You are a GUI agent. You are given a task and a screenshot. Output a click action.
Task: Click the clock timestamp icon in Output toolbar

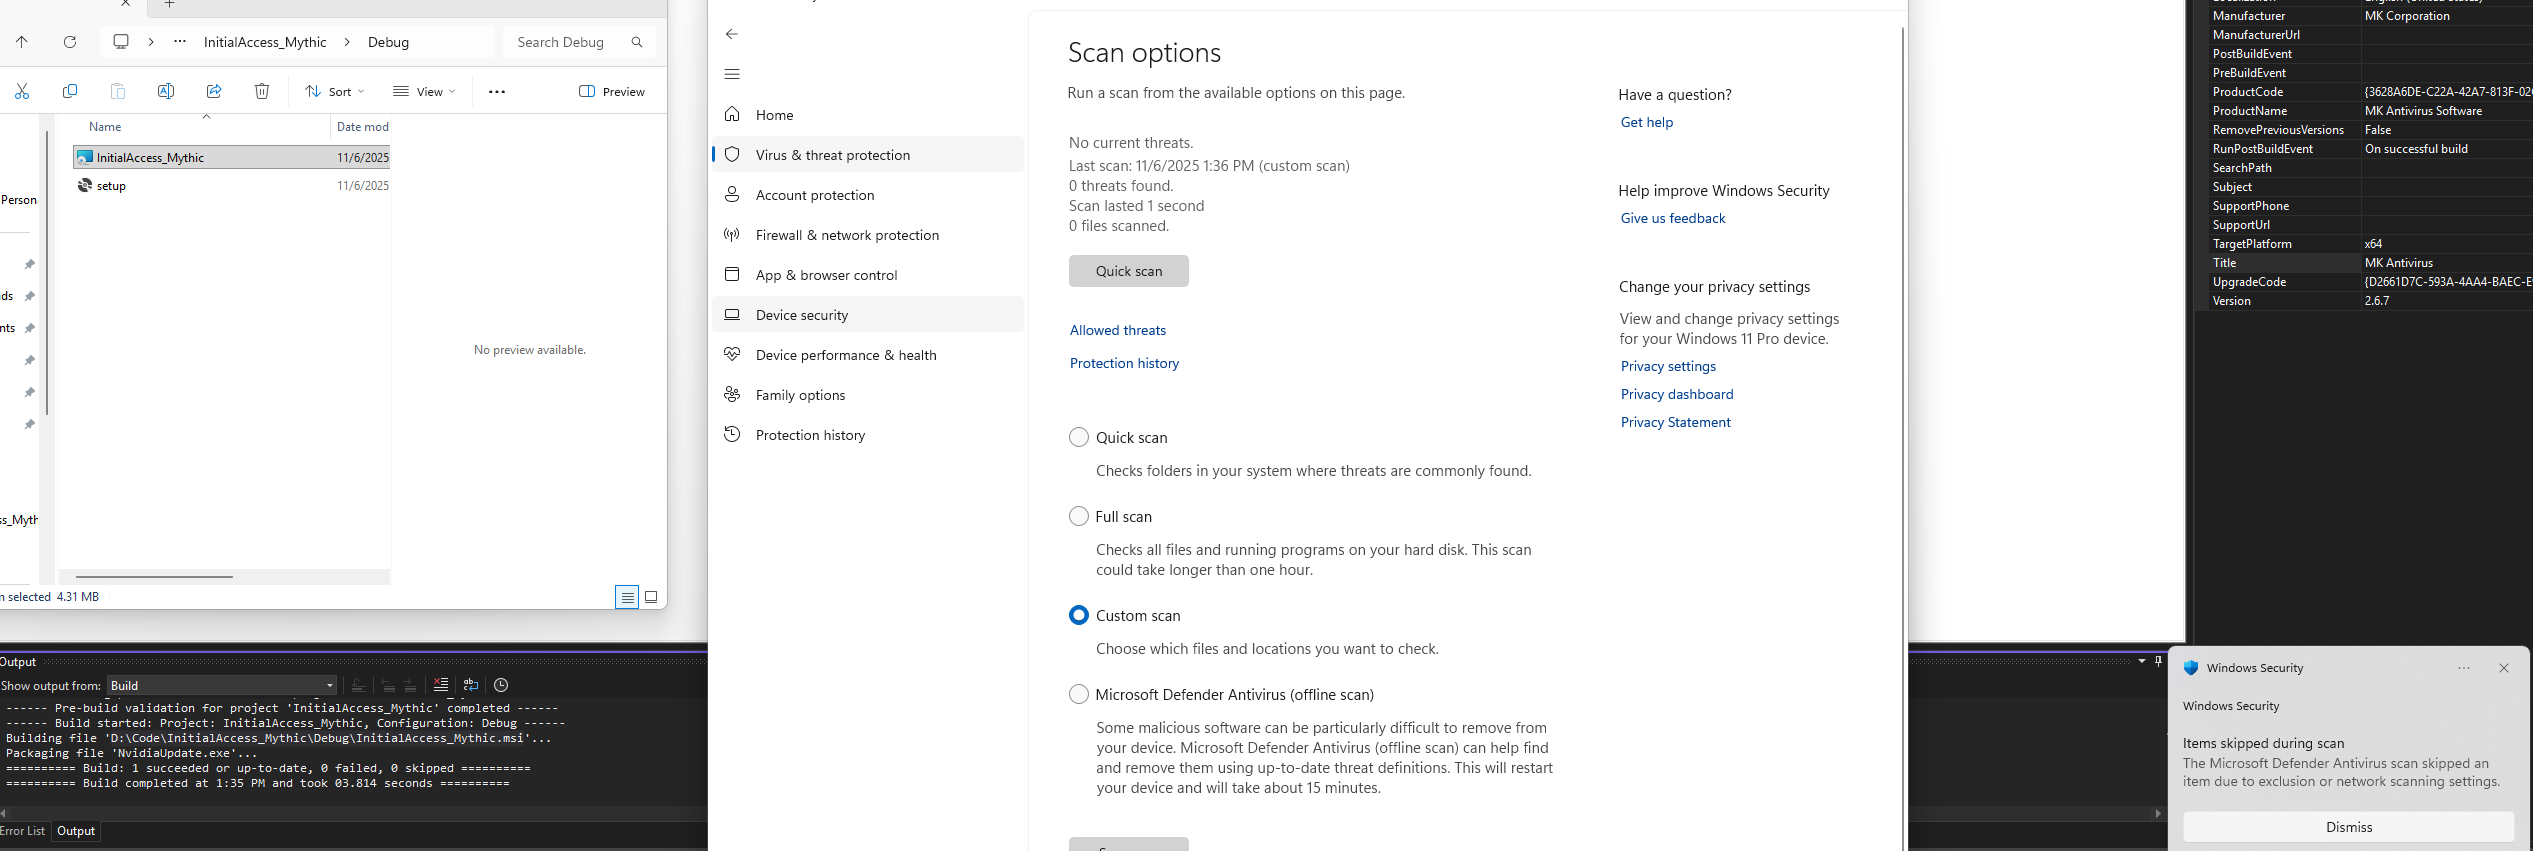point(501,685)
